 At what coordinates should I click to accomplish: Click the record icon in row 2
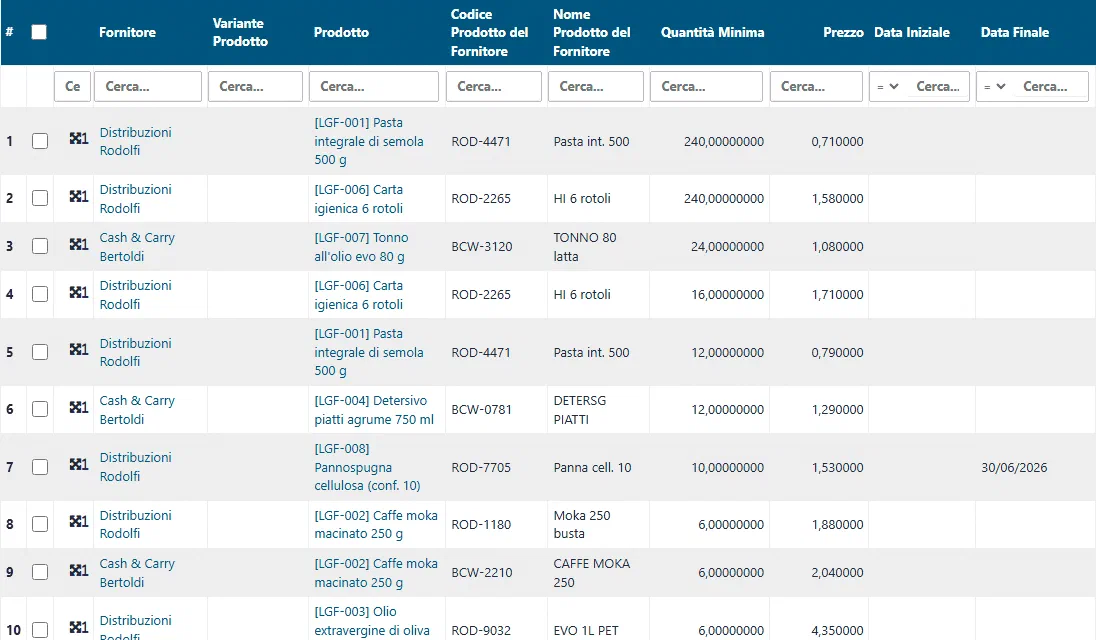tap(78, 196)
